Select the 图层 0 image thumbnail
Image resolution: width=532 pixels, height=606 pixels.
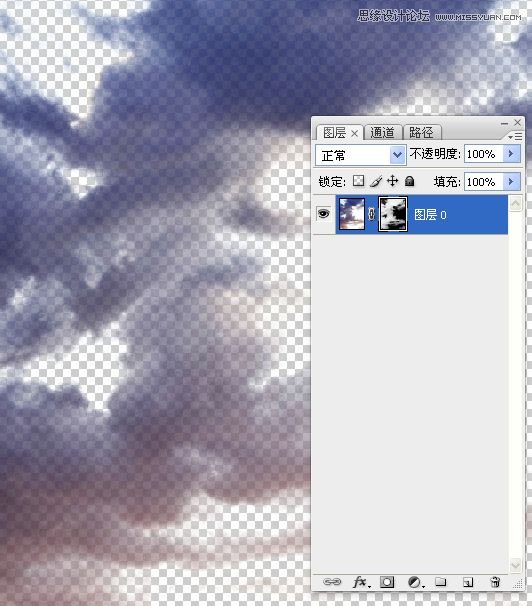(x=352, y=214)
